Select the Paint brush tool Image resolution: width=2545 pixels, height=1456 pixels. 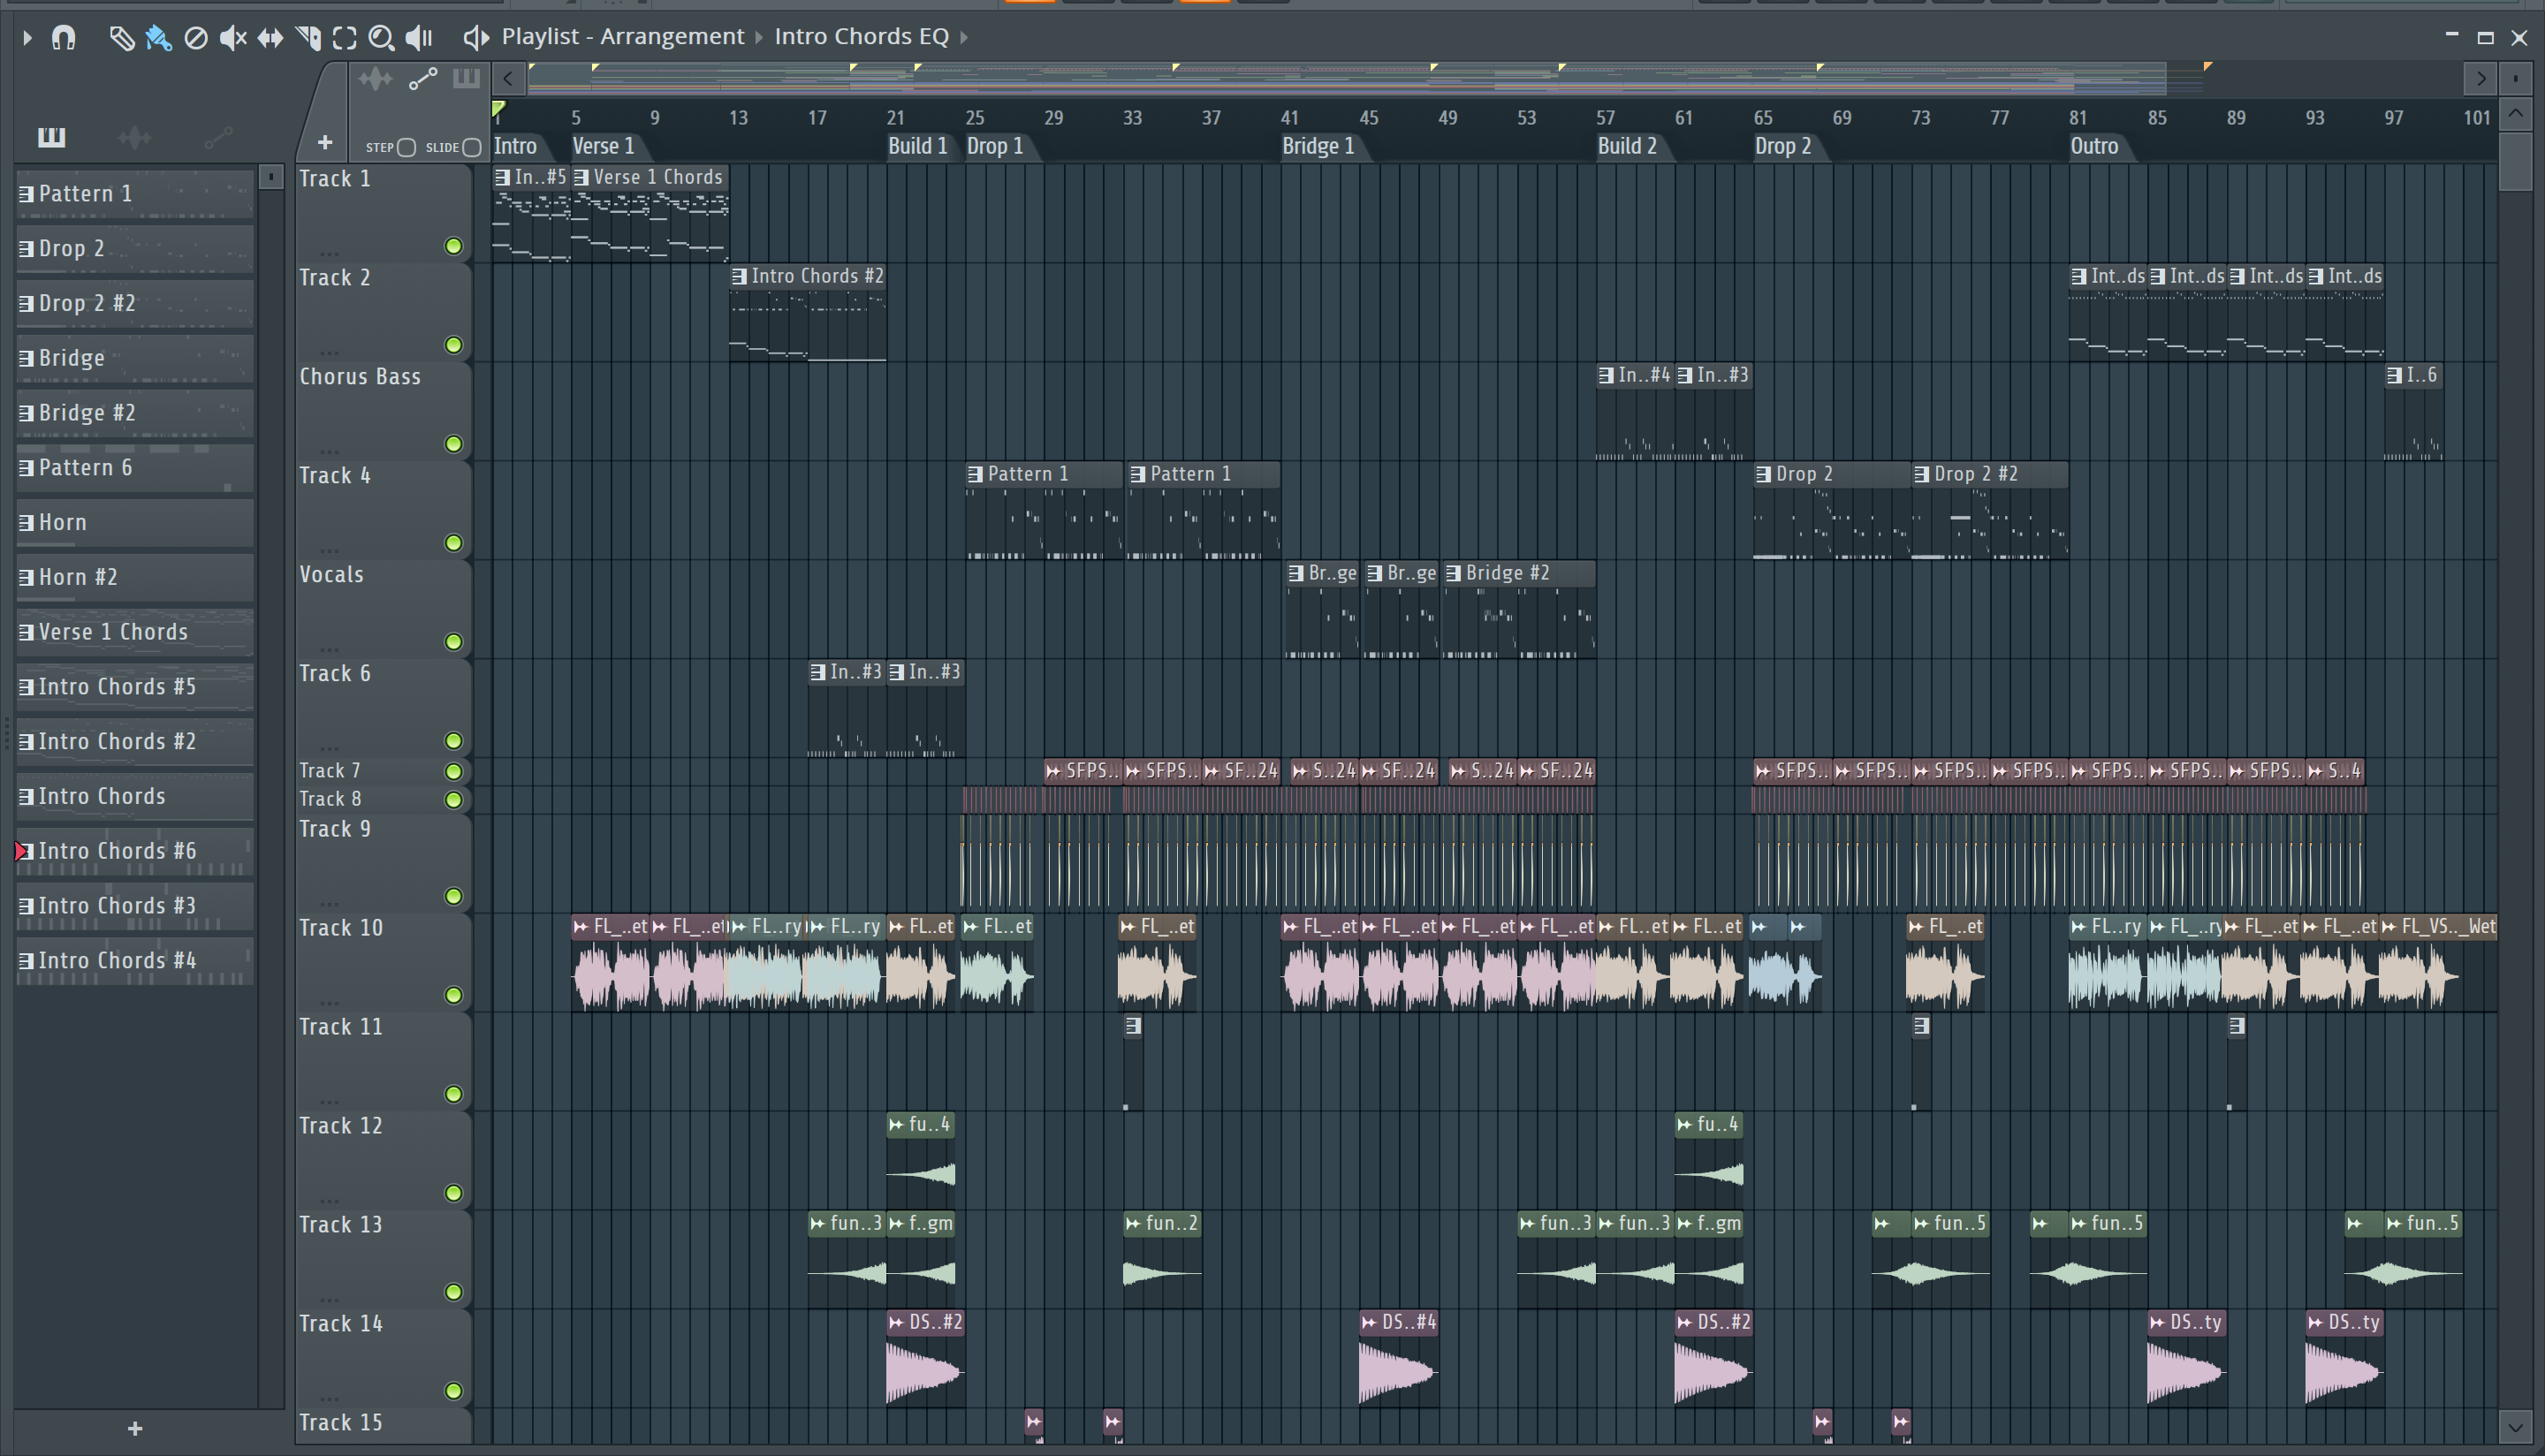coord(158,38)
